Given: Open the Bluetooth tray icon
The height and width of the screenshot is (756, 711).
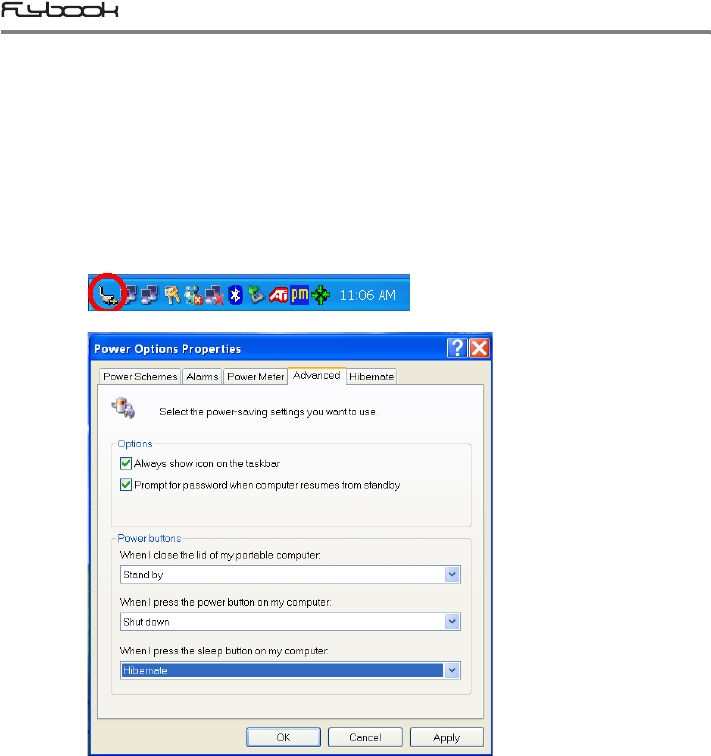Looking at the screenshot, I should (x=235, y=295).
